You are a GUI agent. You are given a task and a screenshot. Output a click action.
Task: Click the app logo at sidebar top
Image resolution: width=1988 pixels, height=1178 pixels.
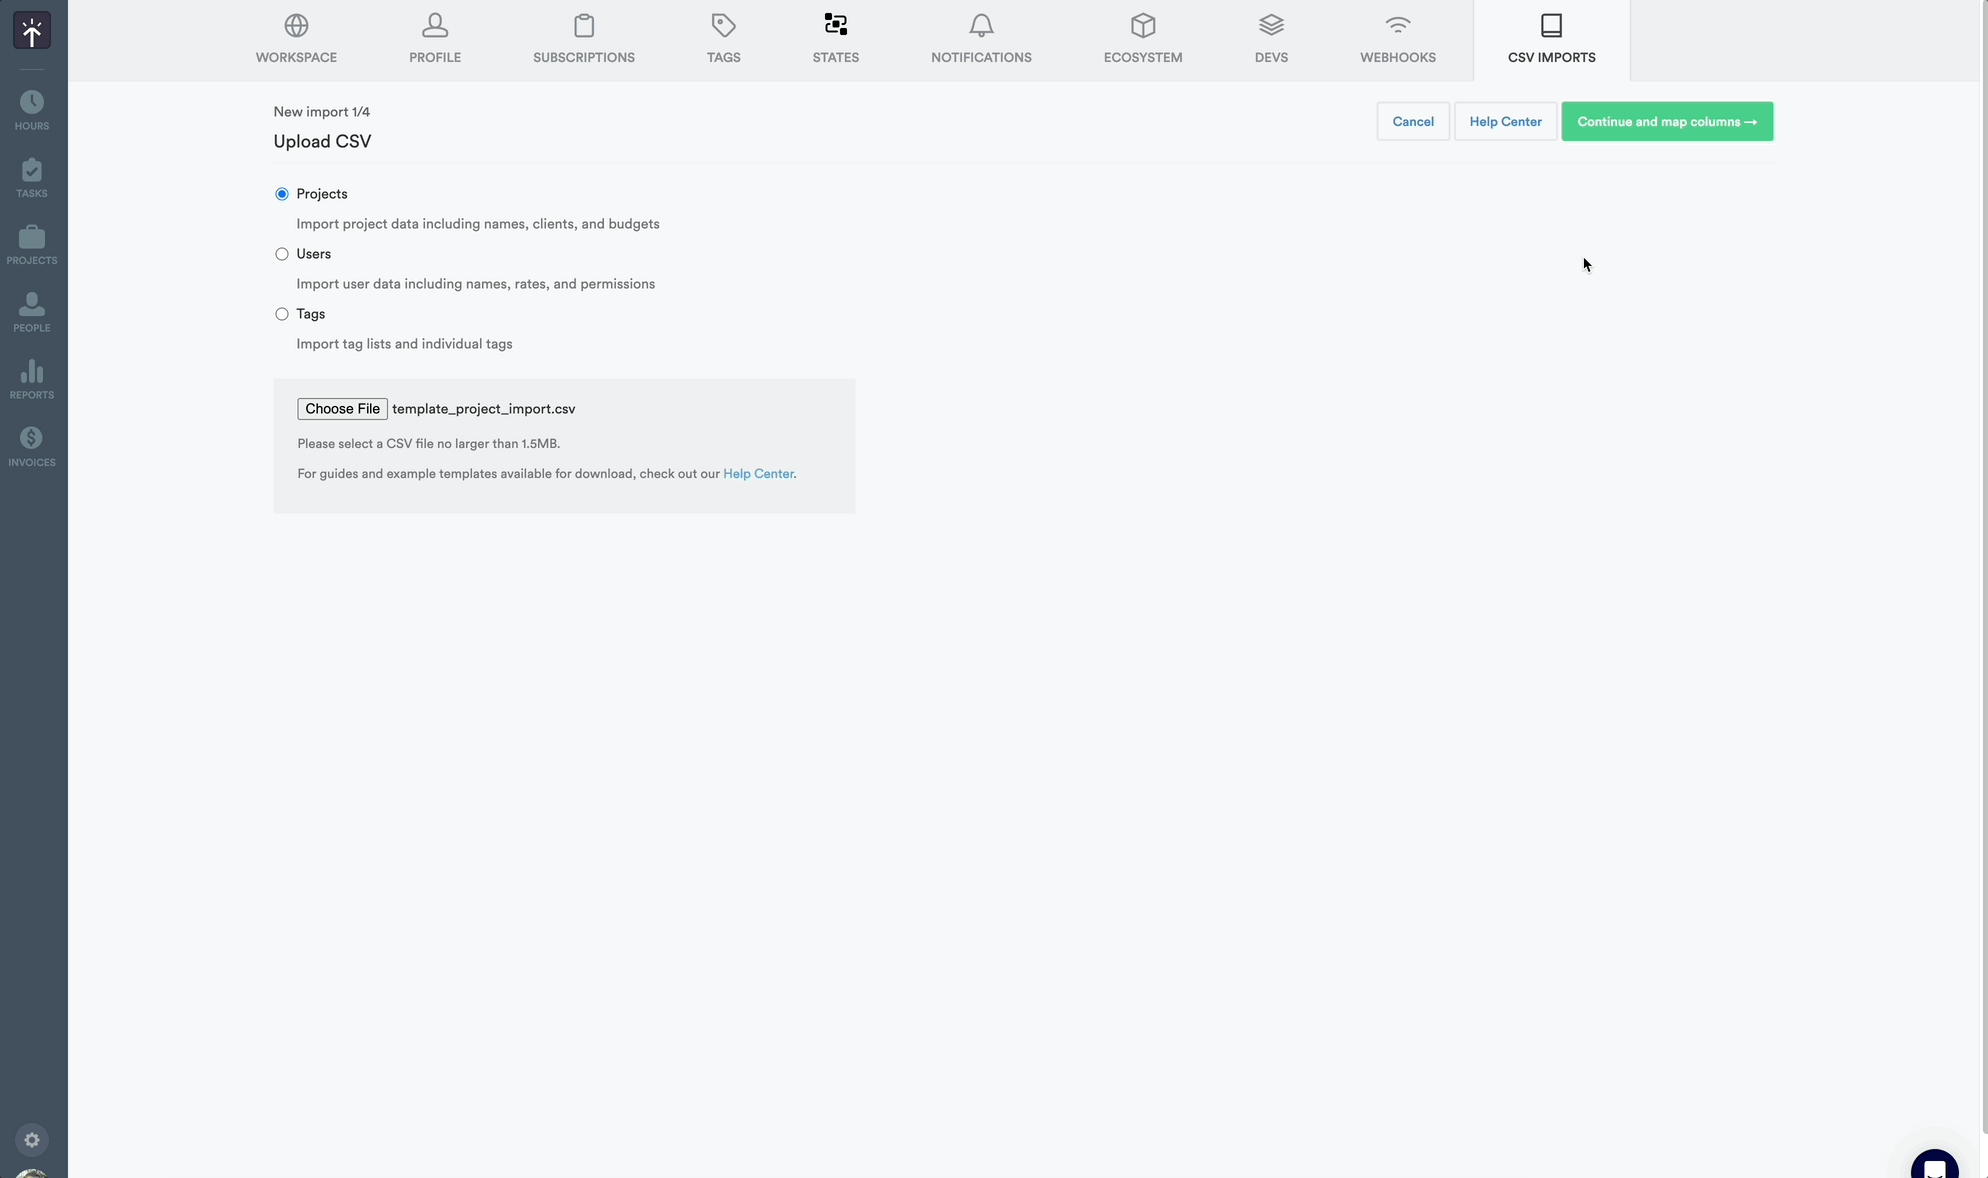click(32, 30)
